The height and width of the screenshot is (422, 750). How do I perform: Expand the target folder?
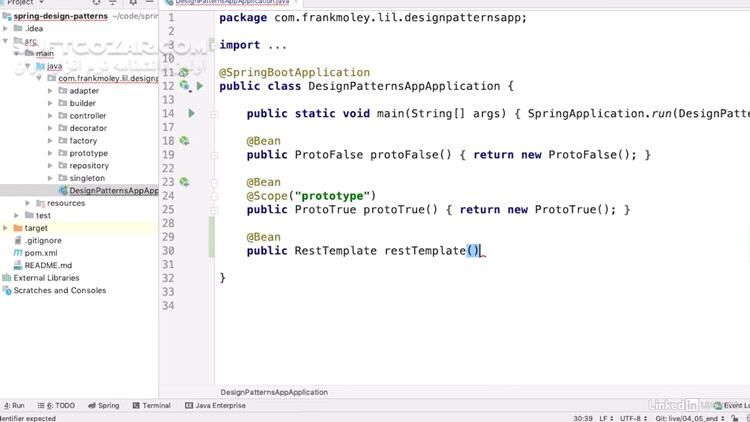(5, 228)
